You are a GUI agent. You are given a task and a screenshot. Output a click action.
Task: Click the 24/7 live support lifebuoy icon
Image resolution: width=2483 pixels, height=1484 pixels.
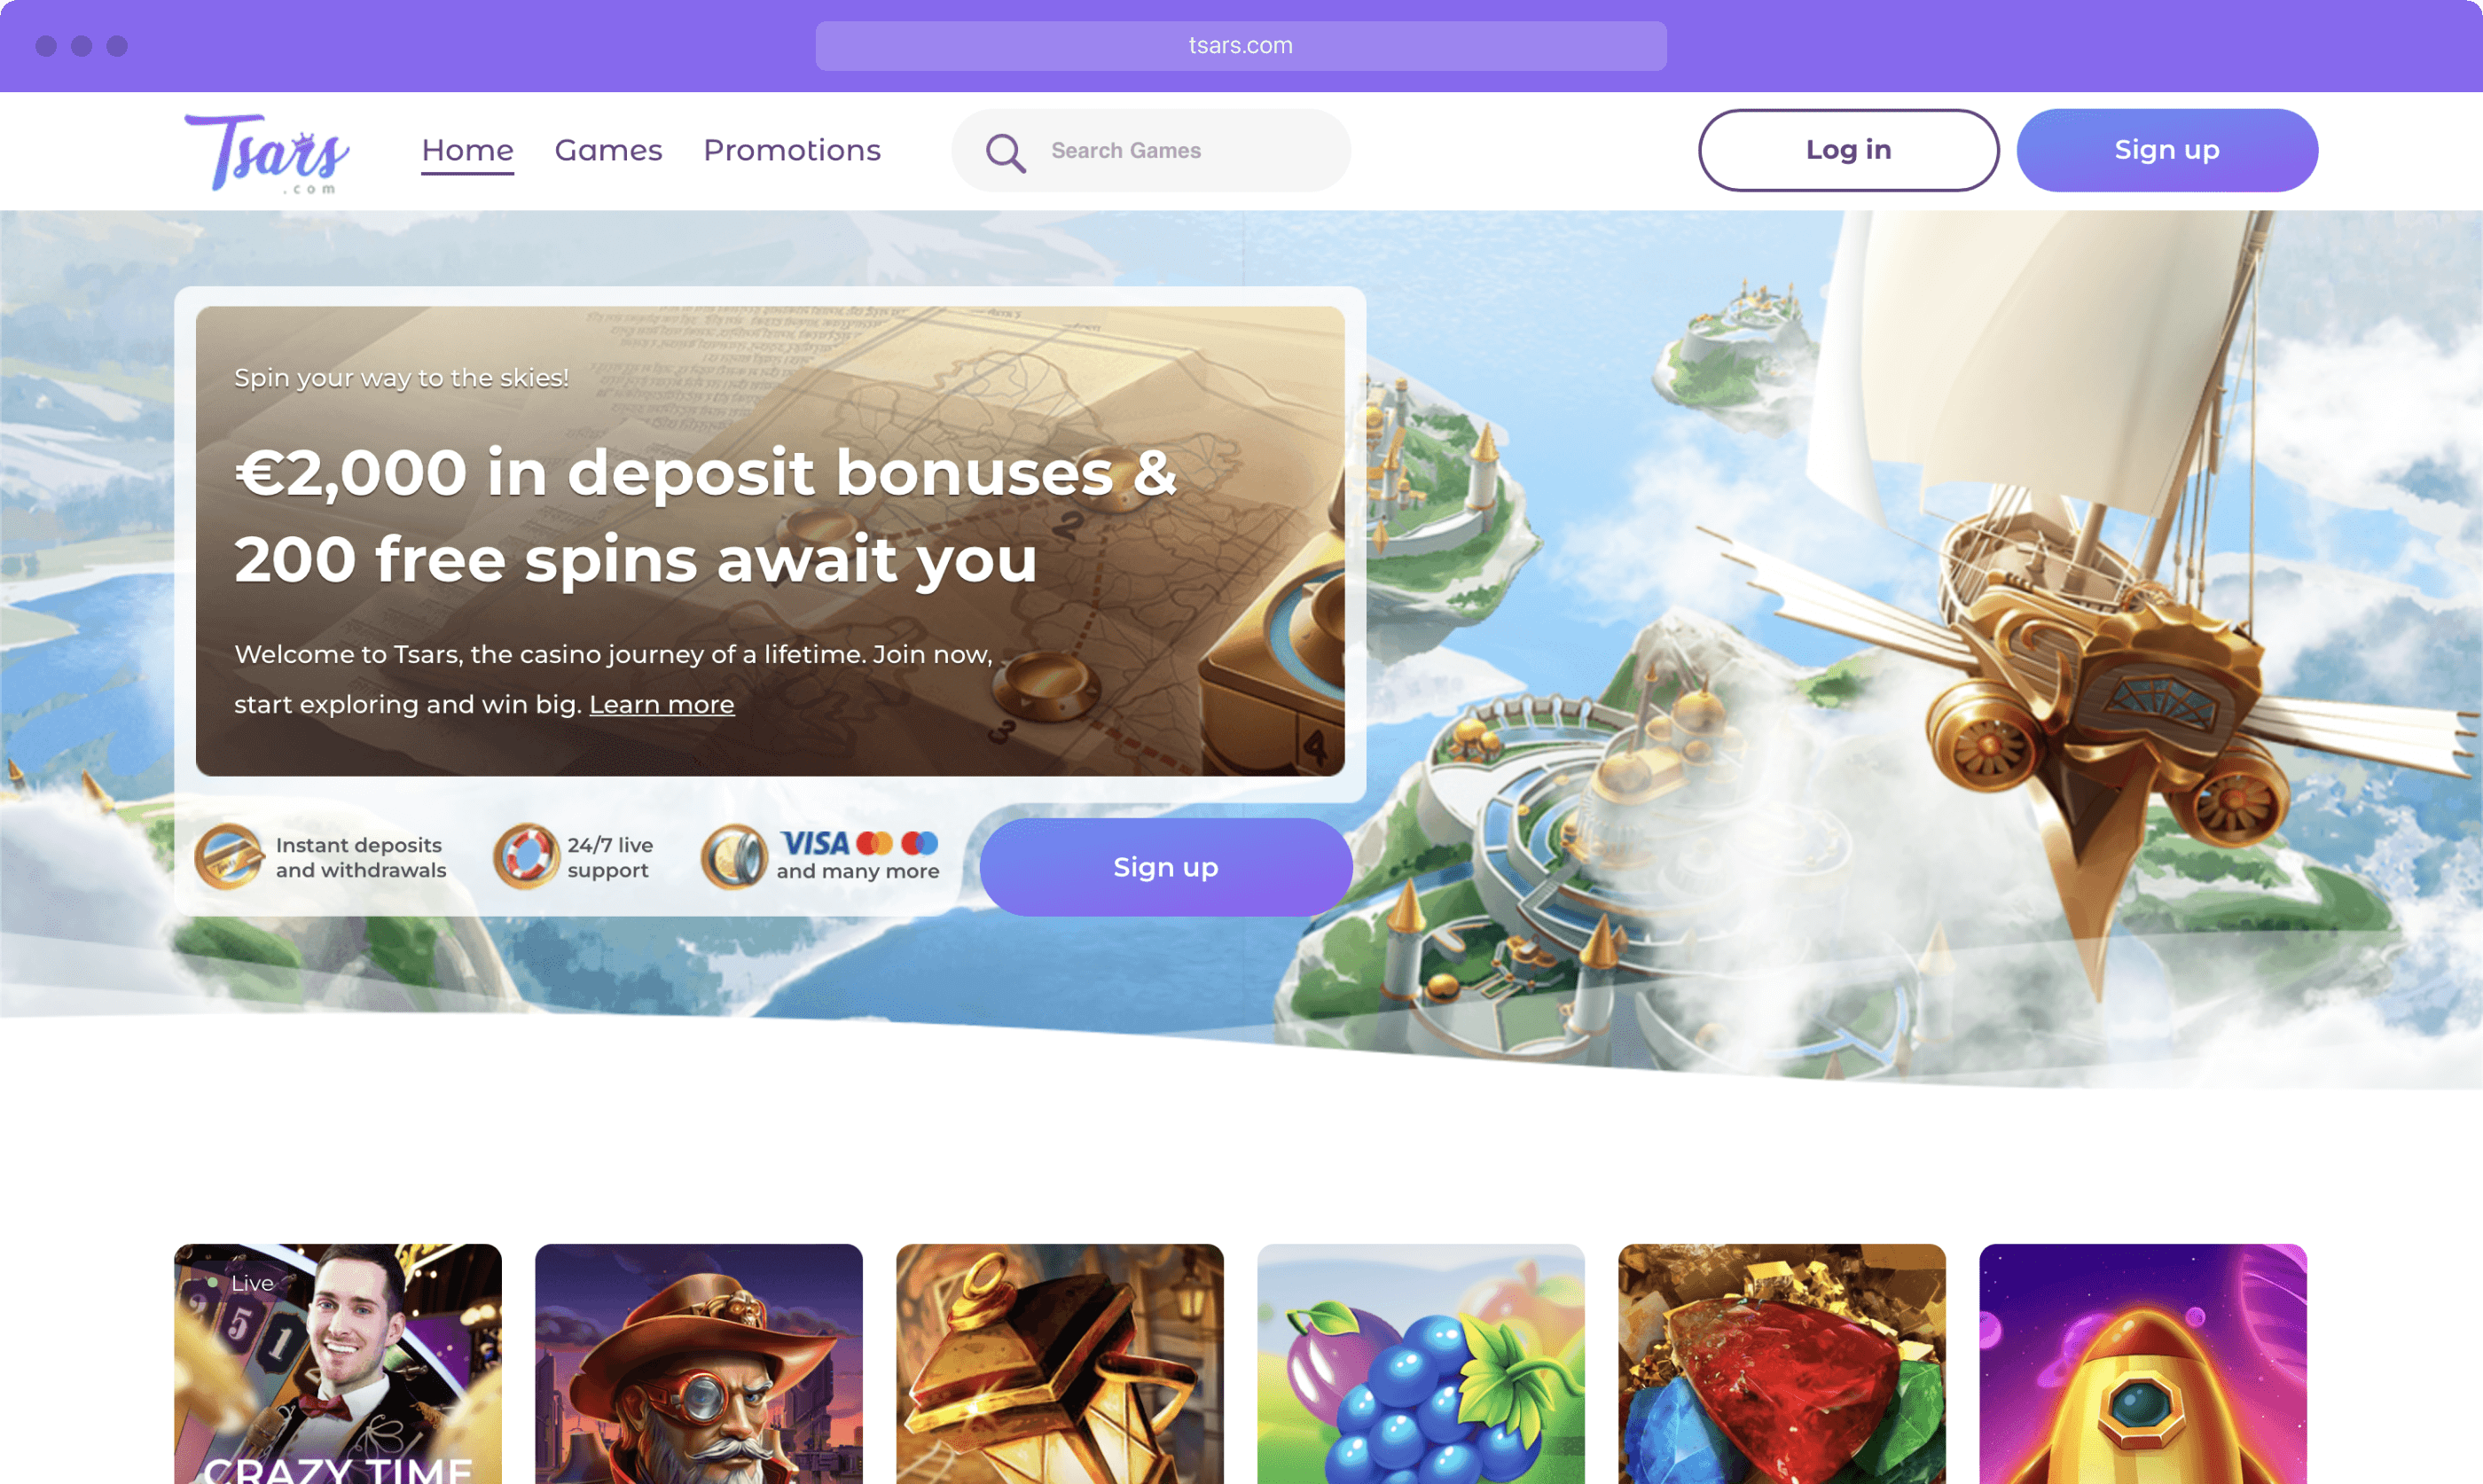(526, 857)
